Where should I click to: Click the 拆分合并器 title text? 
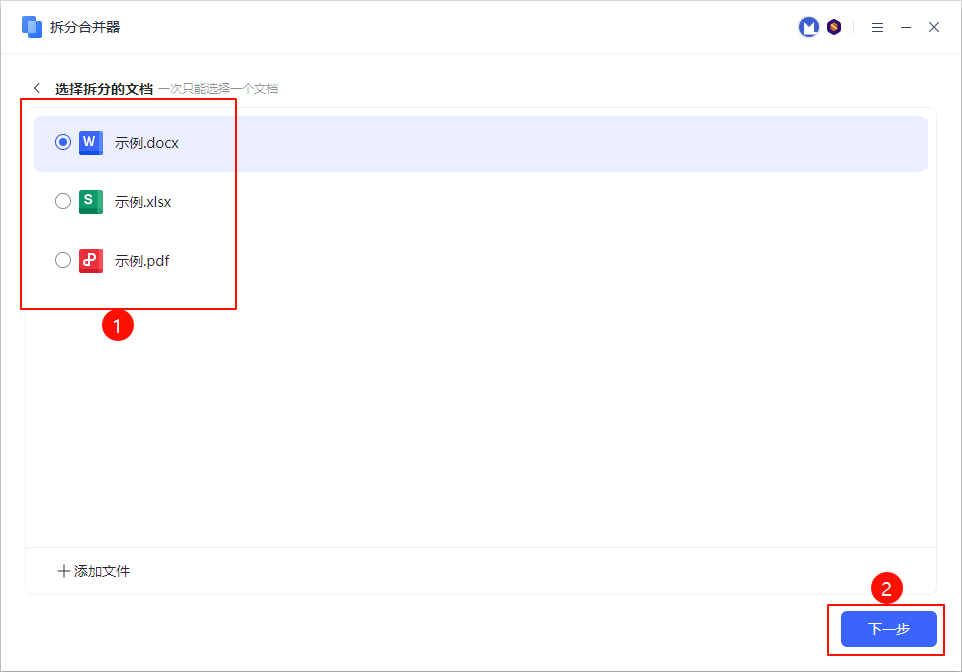(x=85, y=27)
